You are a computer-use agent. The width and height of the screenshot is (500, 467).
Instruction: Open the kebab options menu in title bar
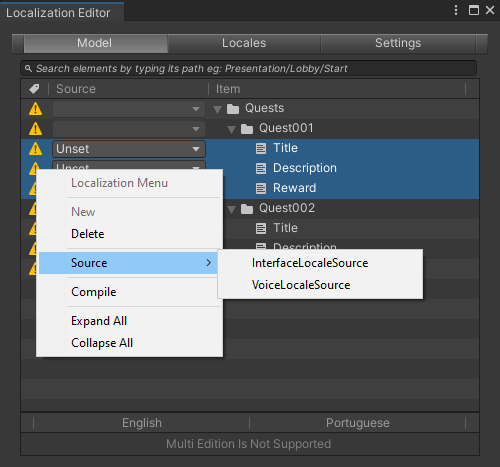(x=456, y=10)
